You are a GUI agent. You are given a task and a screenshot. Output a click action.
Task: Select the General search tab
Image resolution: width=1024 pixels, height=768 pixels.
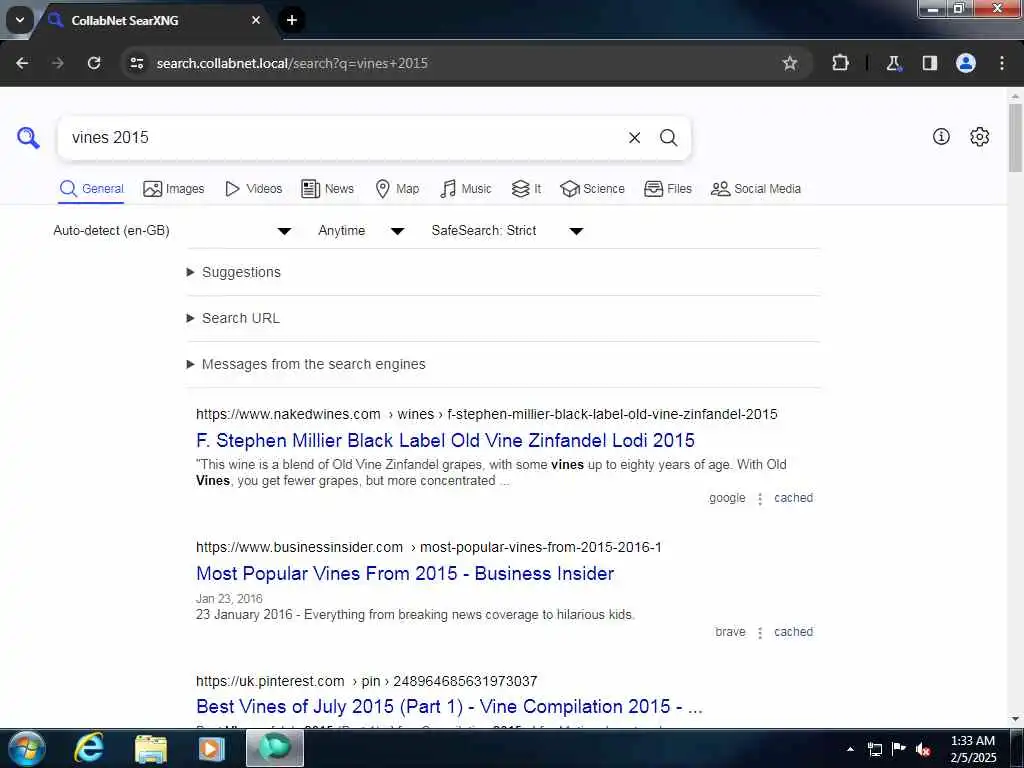(91, 189)
